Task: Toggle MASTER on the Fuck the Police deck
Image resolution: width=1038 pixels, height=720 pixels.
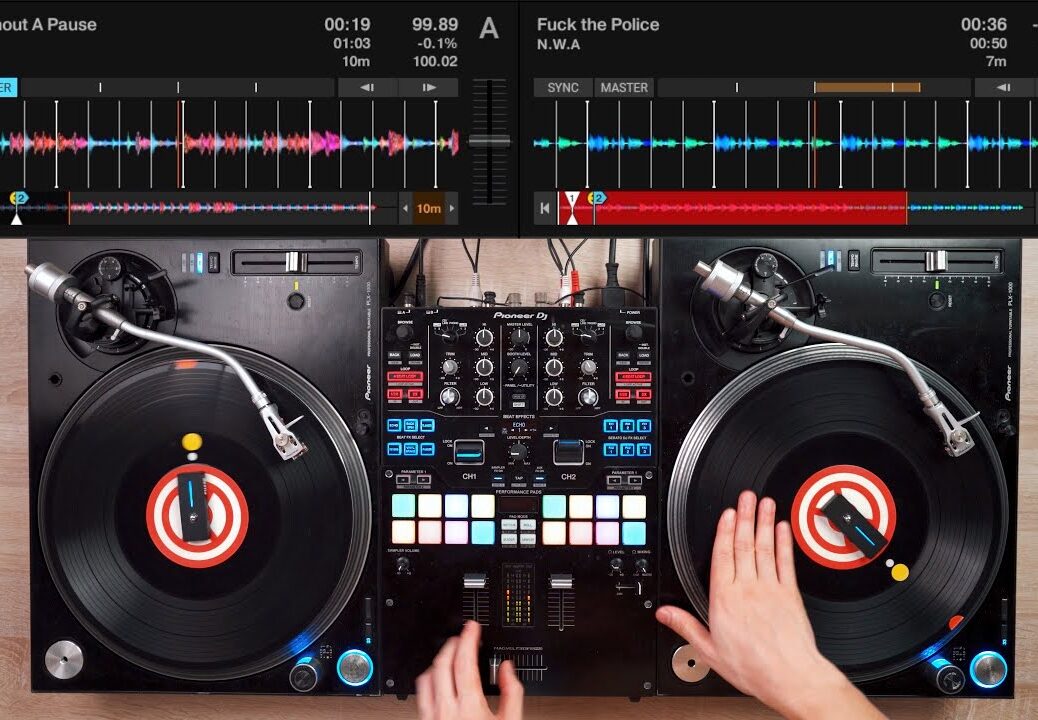Action: point(624,87)
